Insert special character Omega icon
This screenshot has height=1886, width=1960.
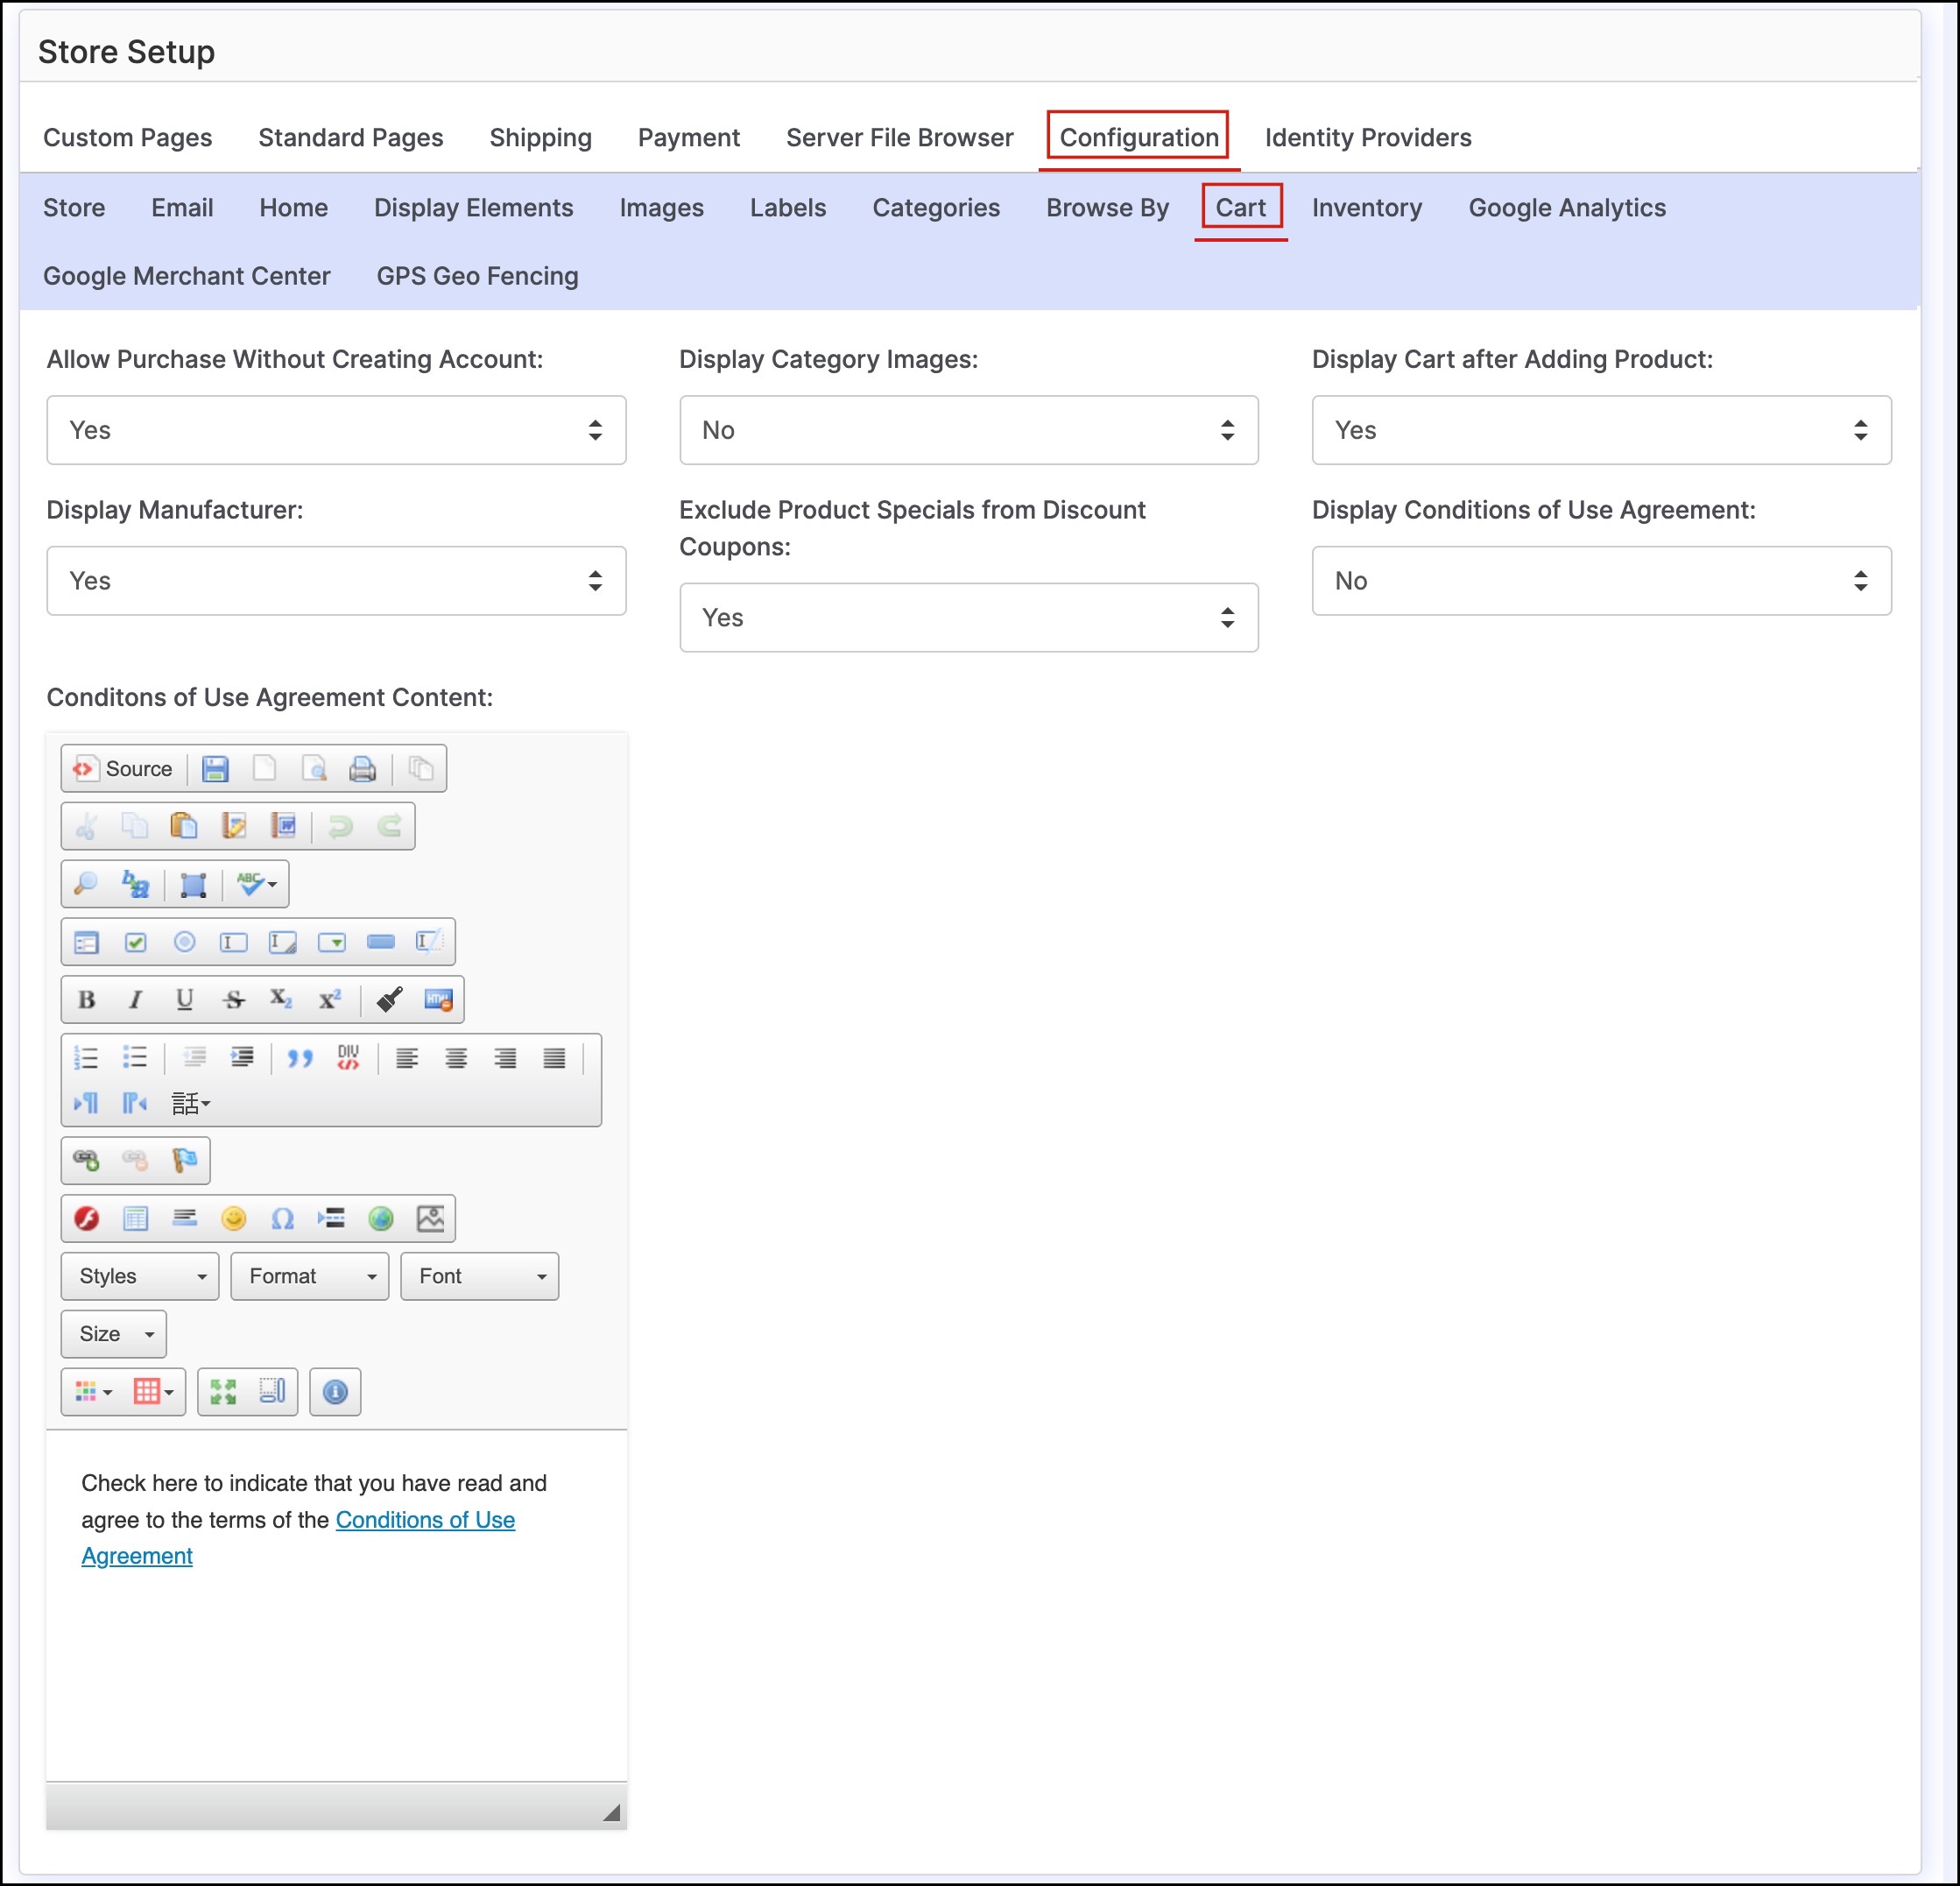[x=283, y=1218]
